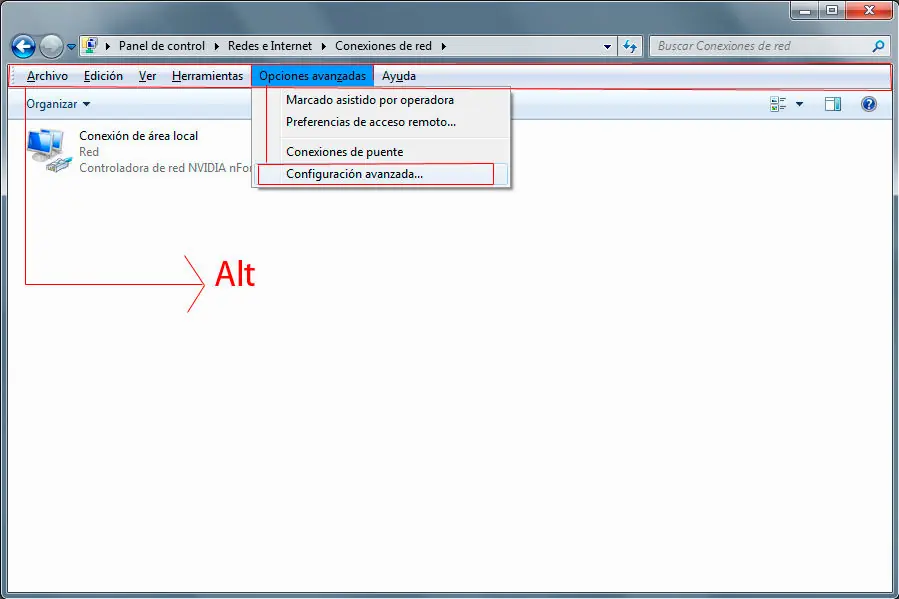This screenshot has height=599, width=899.
Task: Click the change view icon
Action: (778, 104)
